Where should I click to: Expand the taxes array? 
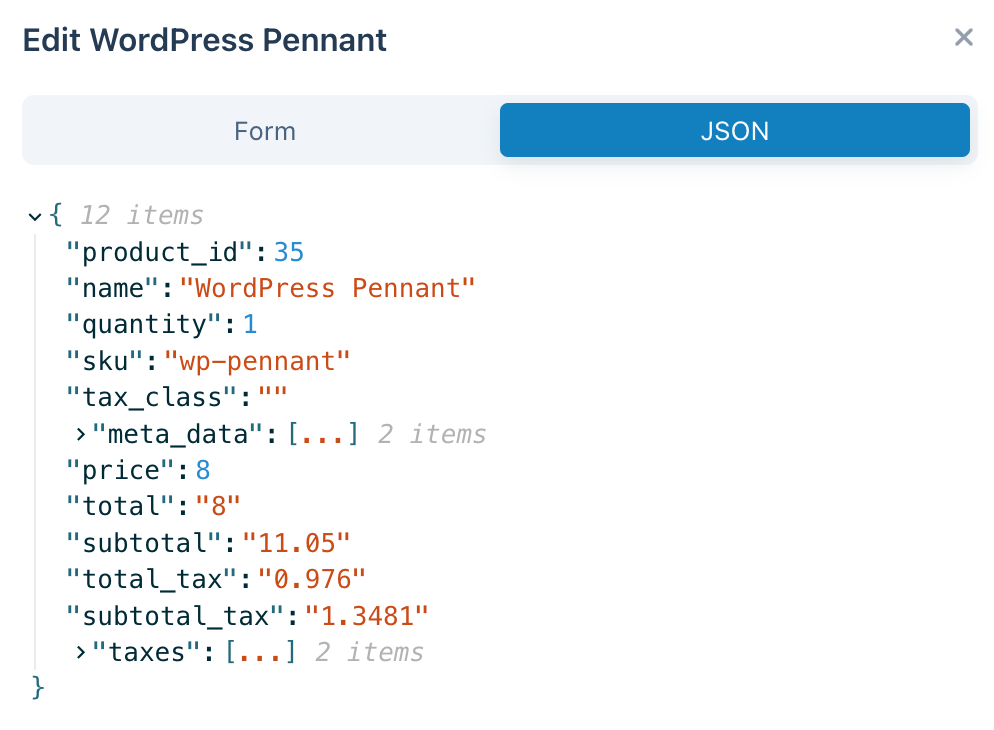81,652
